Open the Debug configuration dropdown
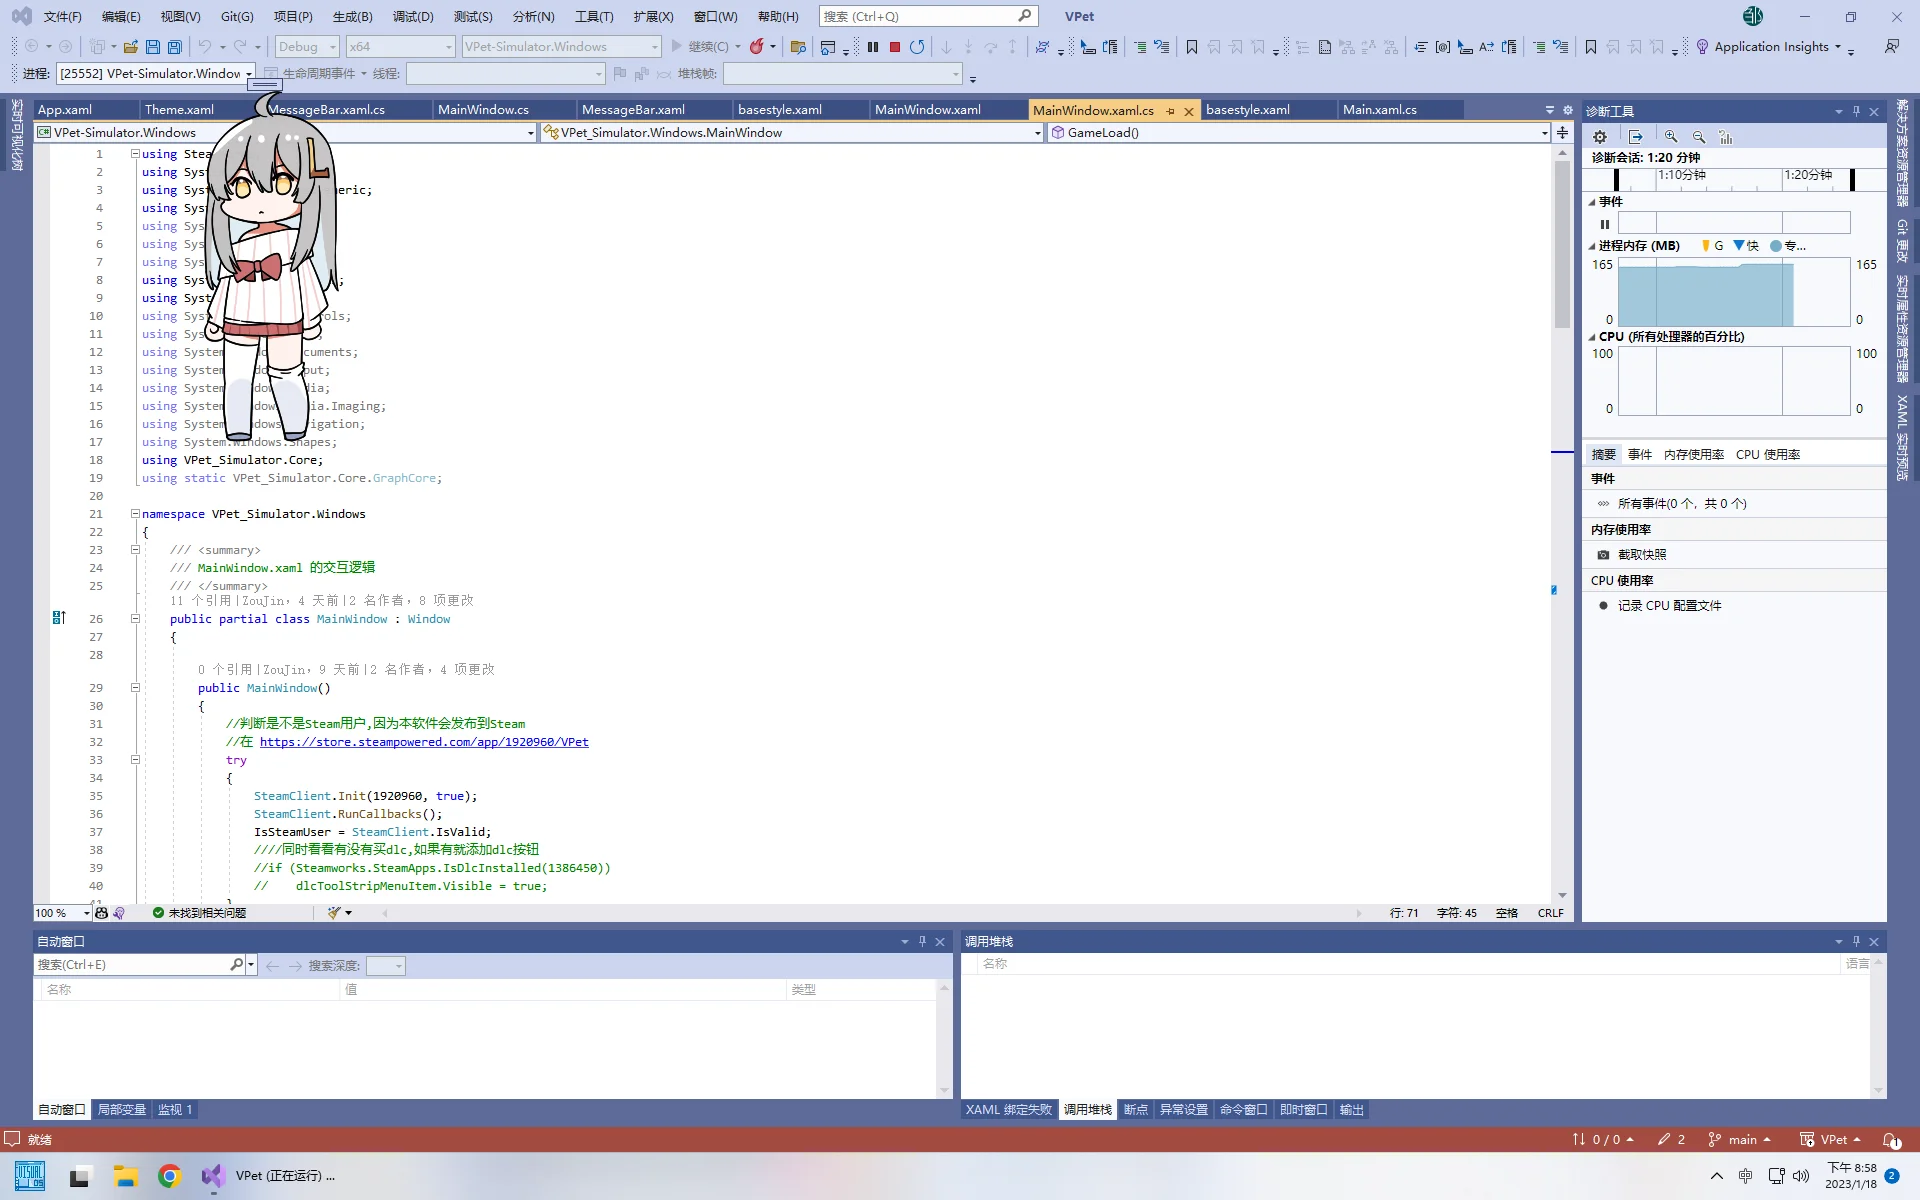Viewport: 1920px width, 1200px height. coord(306,47)
